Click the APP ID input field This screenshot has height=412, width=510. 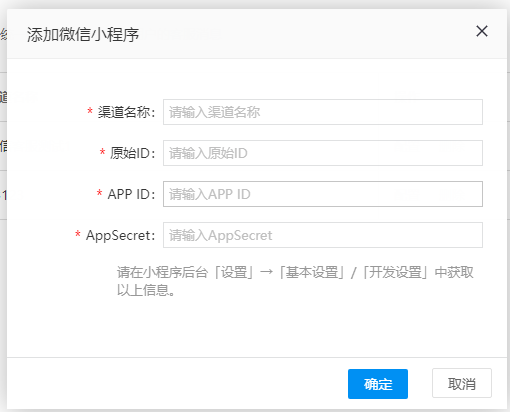pos(323,194)
